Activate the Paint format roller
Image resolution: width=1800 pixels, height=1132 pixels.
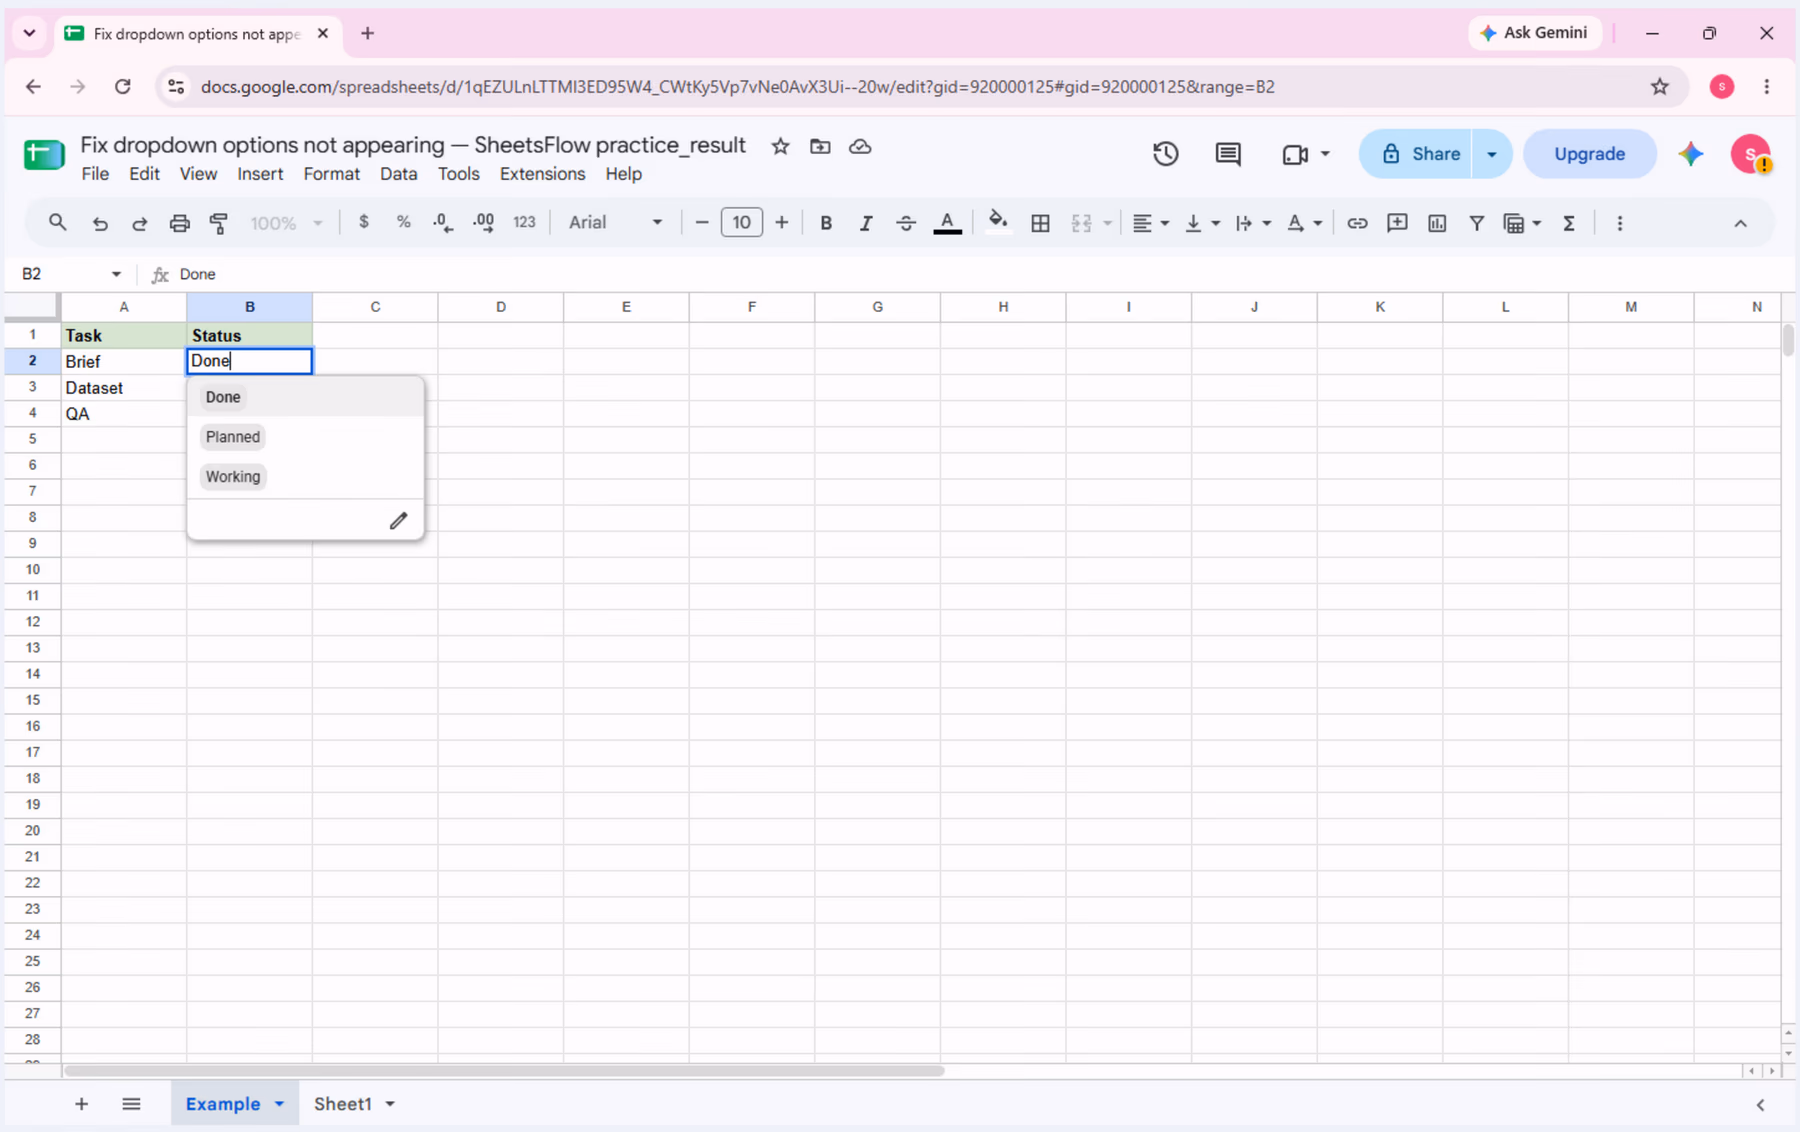pyautogui.click(x=219, y=223)
